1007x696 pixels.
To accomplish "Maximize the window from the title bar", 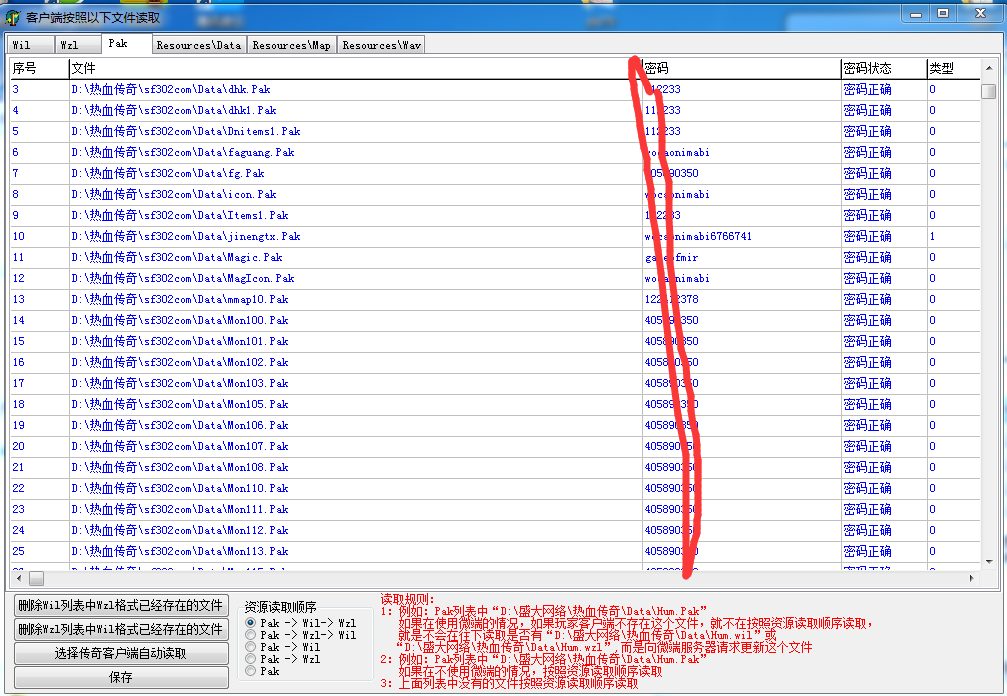I will click(x=942, y=13).
